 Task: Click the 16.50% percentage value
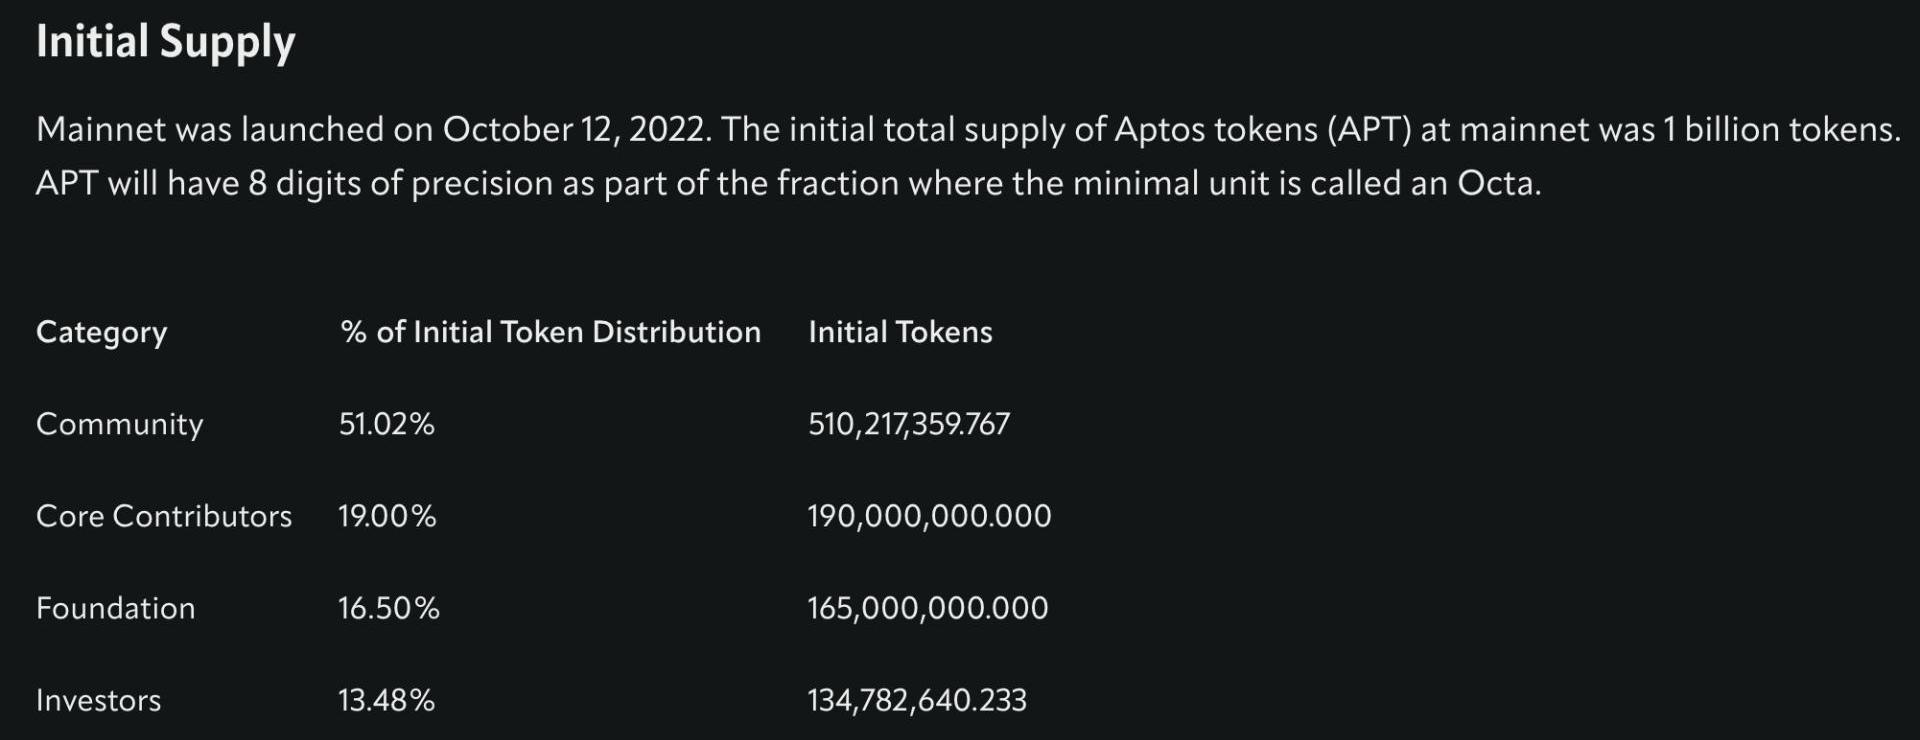click(x=388, y=608)
